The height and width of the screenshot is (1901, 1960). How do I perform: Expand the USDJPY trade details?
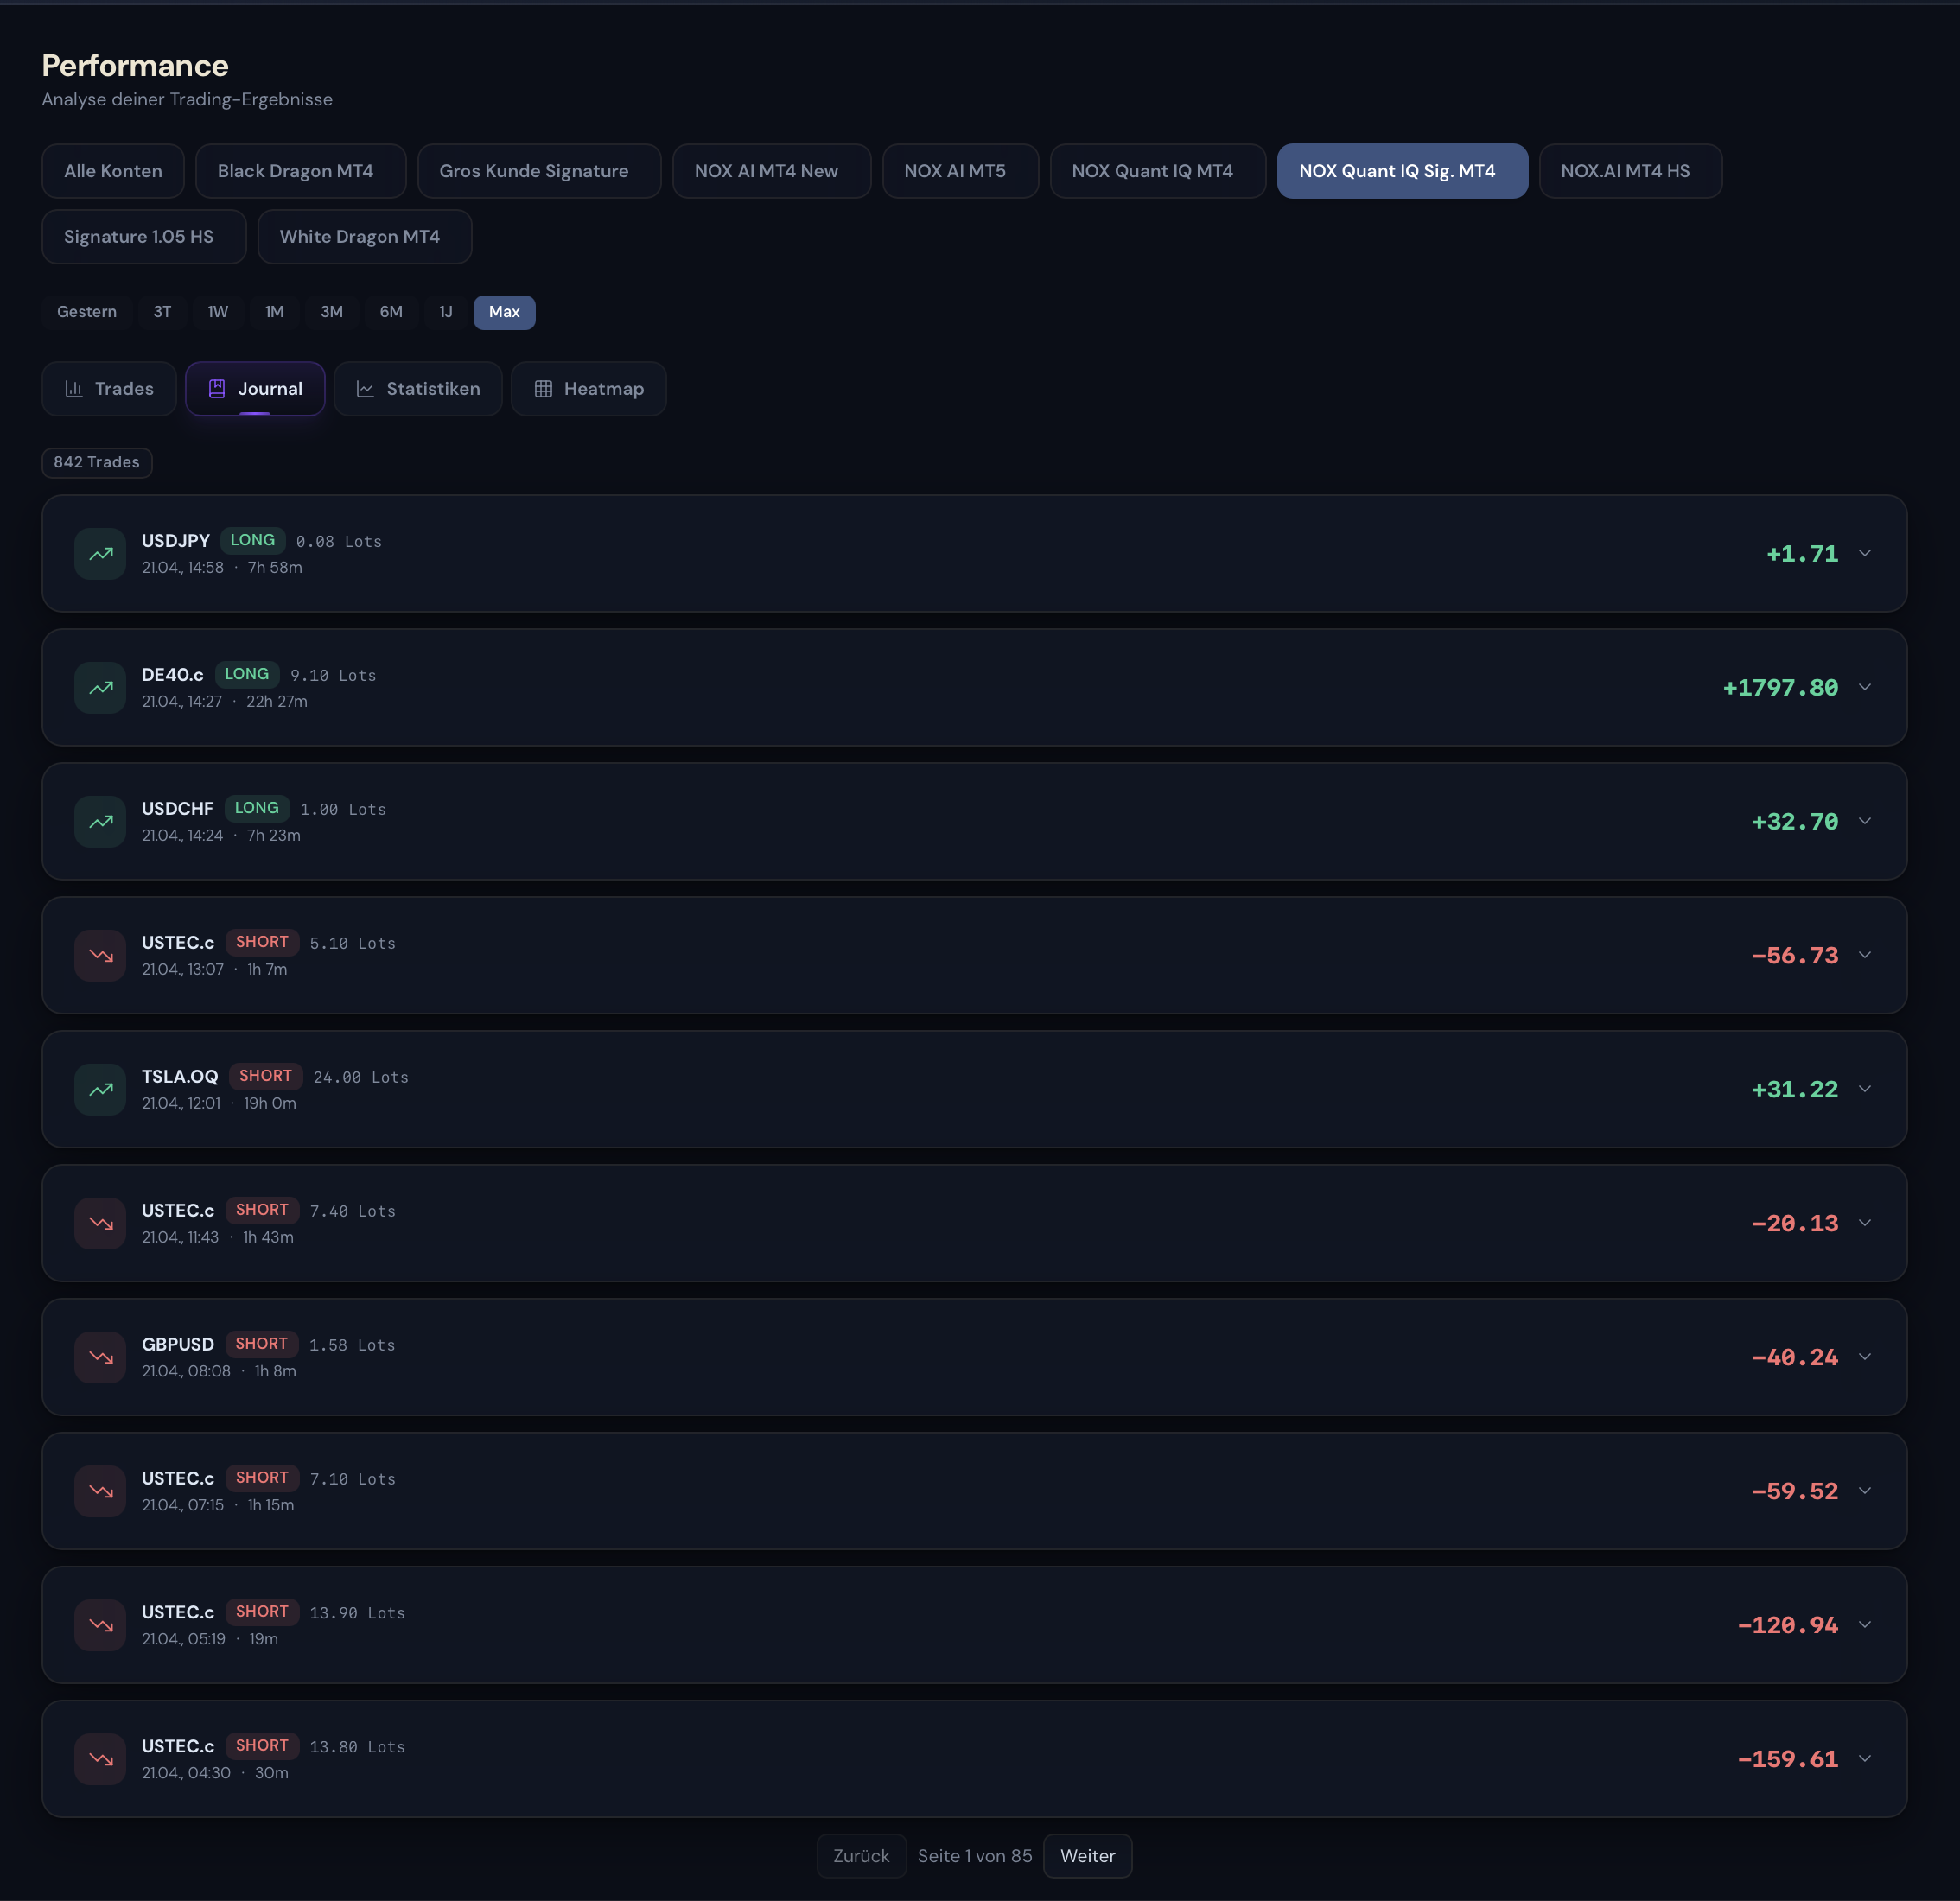(x=1866, y=553)
